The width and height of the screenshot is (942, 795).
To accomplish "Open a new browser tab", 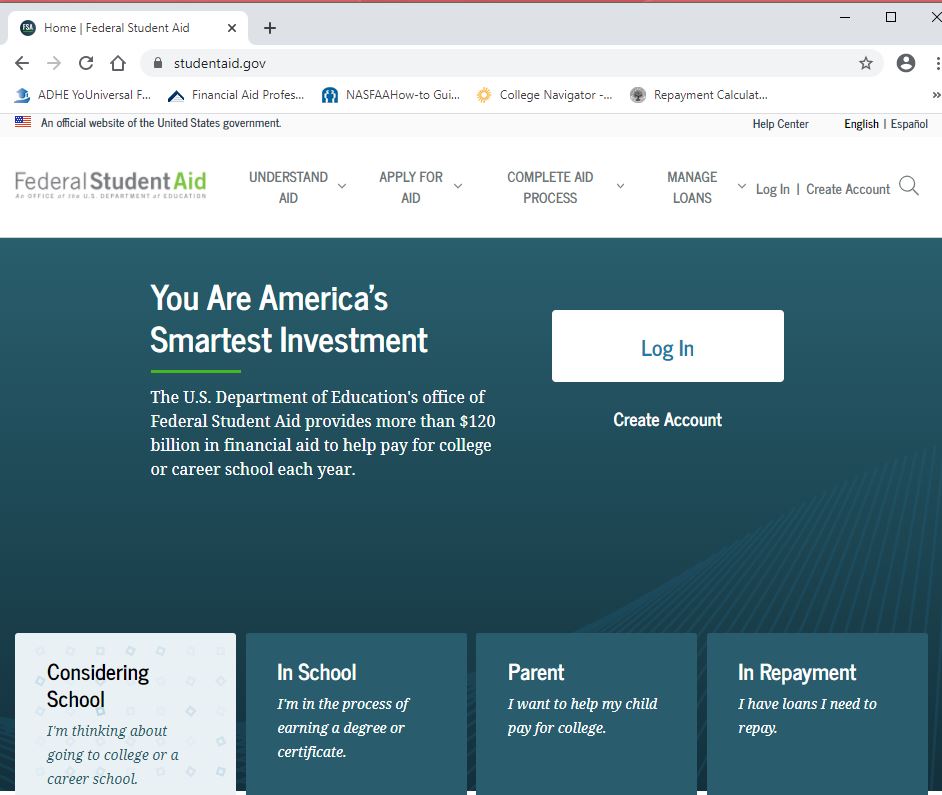I will (269, 27).
